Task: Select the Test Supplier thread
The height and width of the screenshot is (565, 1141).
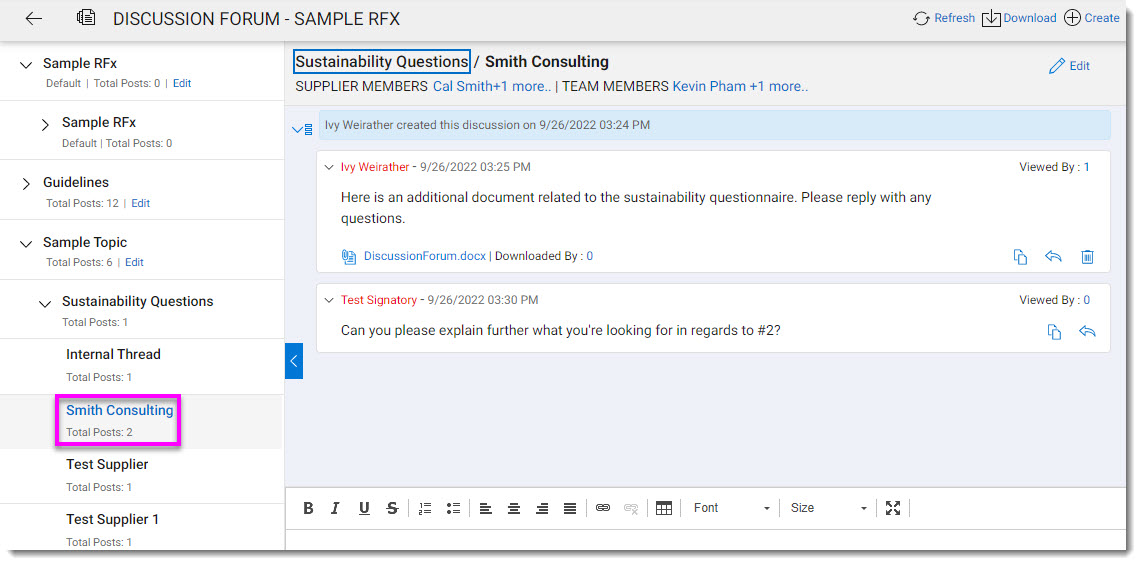Action: point(107,465)
